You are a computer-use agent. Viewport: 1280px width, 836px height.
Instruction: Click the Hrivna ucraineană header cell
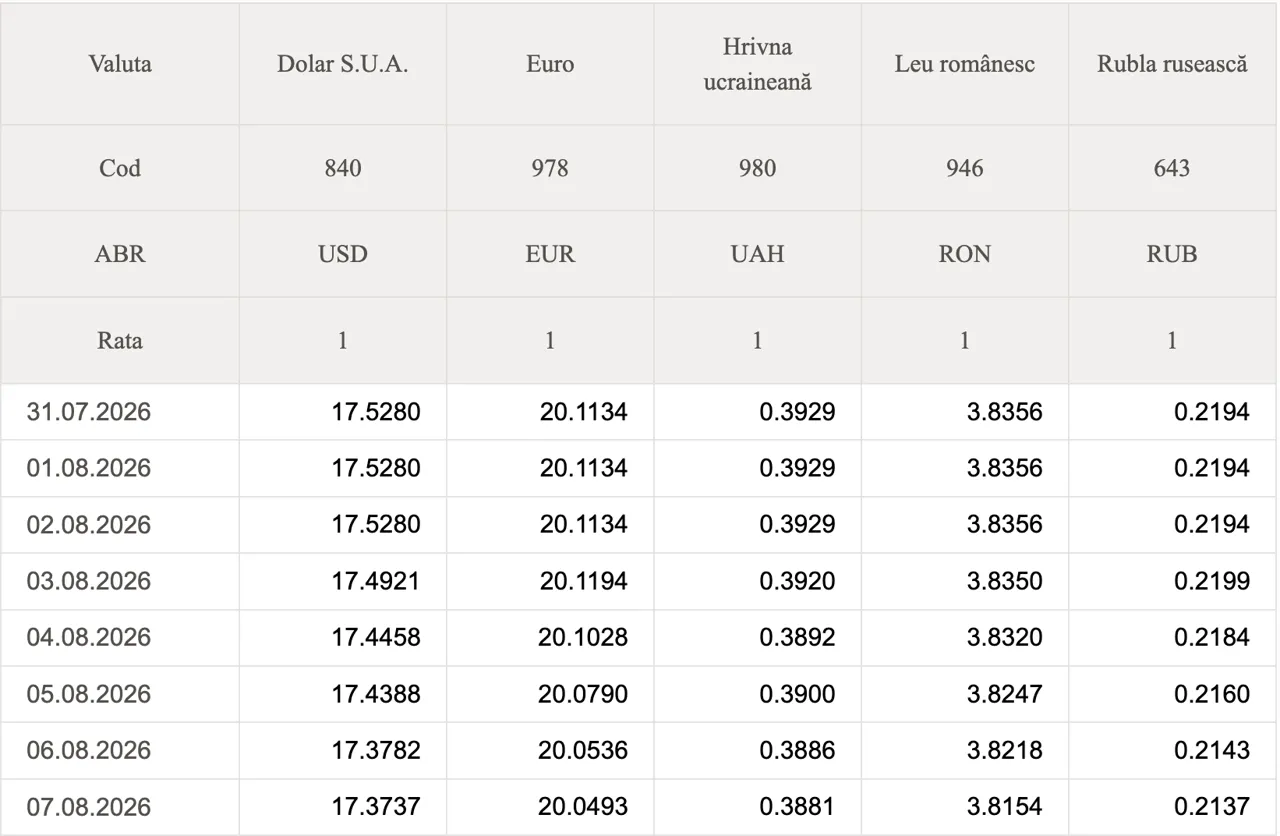tap(757, 64)
